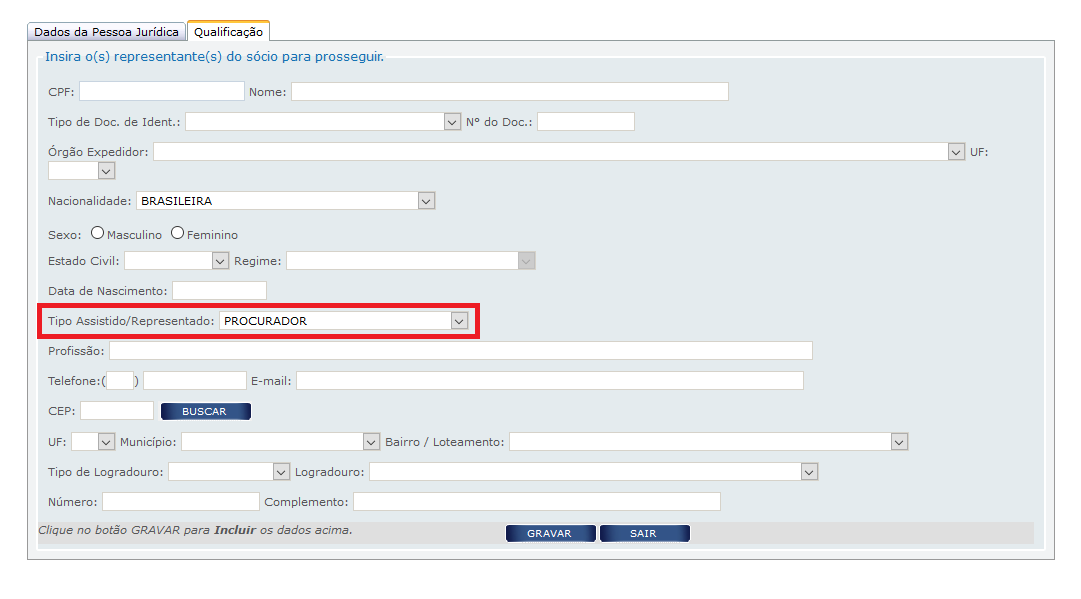Open the Nacionalidade BRASILEIRA dropdown
This screenshot has width=1081, height=599.
(x=285, y=201)
